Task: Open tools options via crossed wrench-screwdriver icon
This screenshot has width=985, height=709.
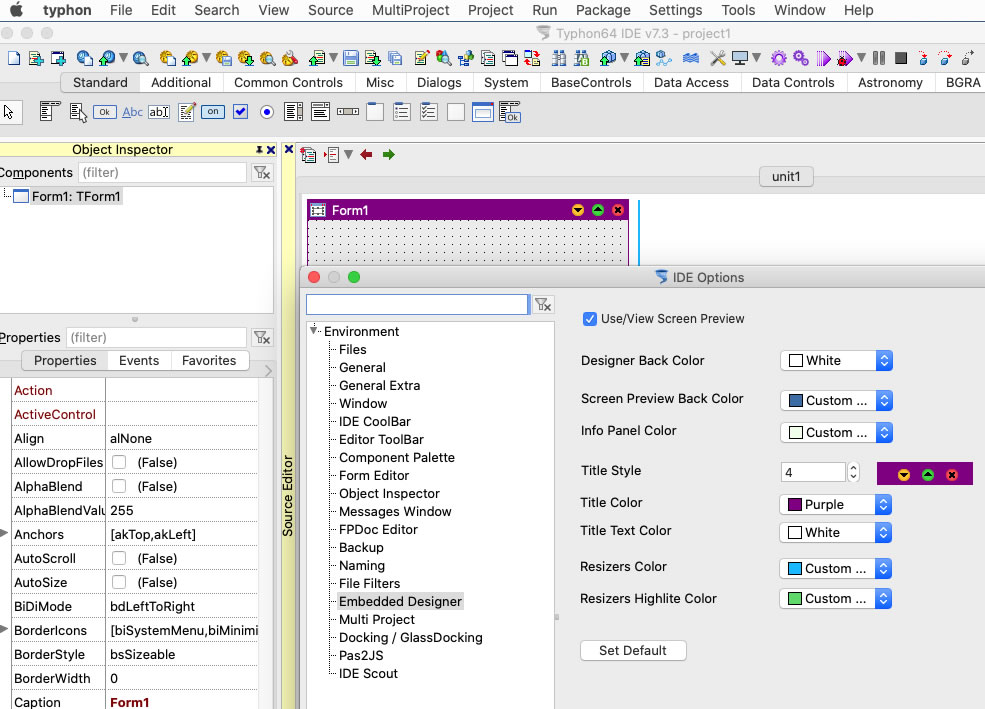Action: click(717, 58)
